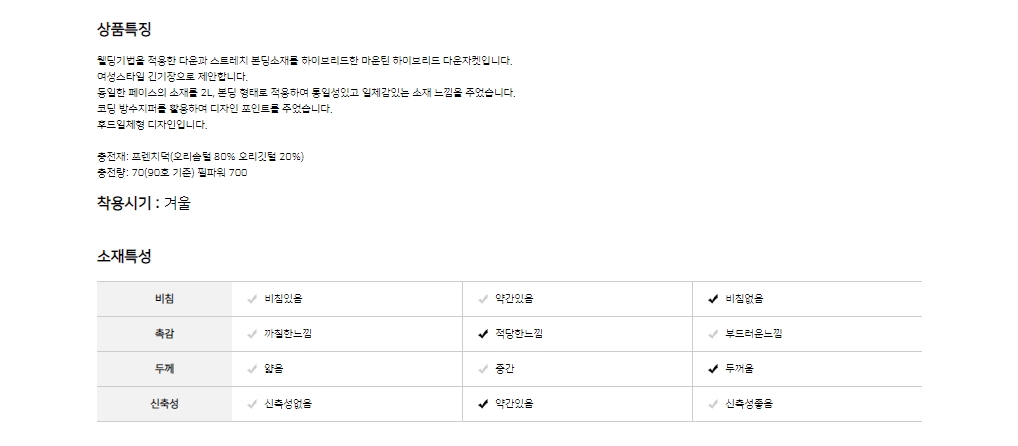Click the 촉감 row header
Screen dimensions: 1018x446
pos(164,334)
